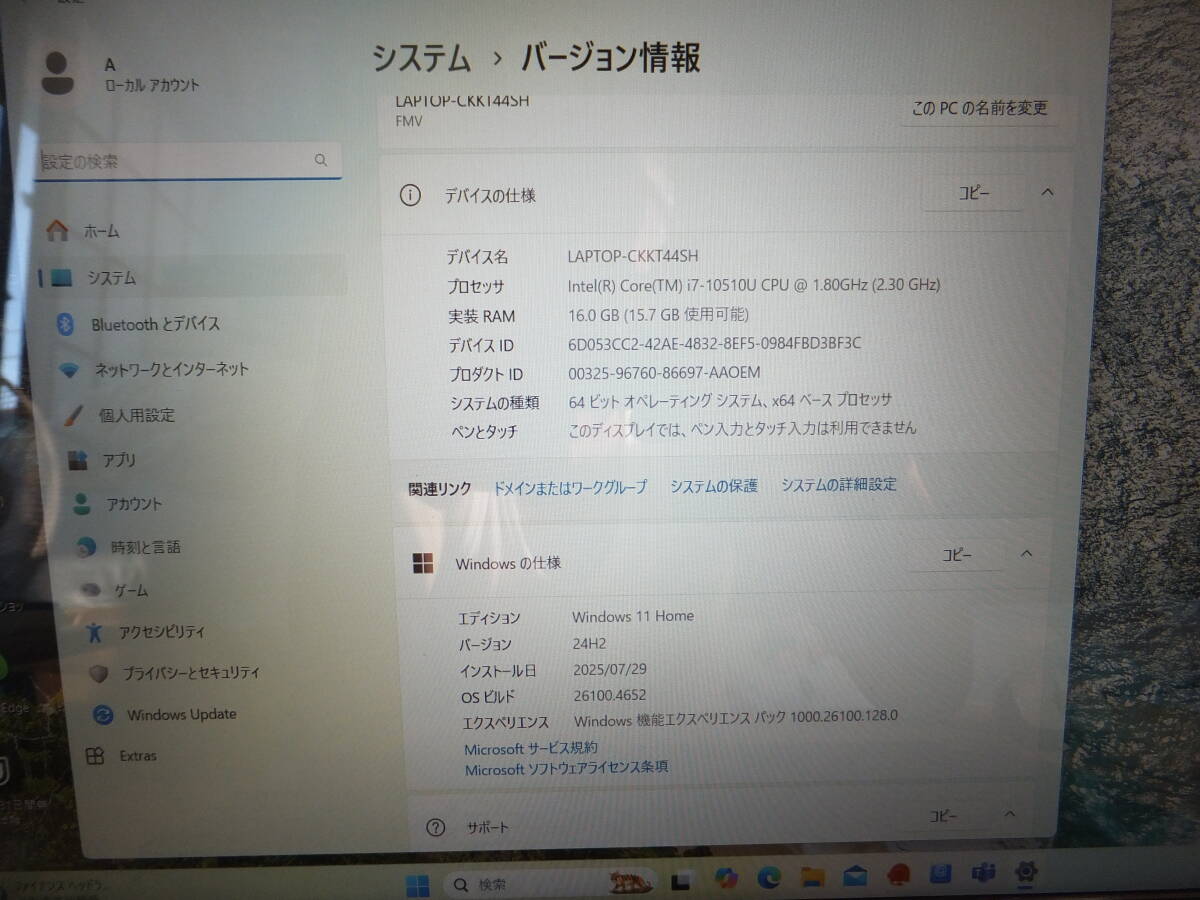Screen dimensions: 1200x900
Task: Open the Windows Start button on the taskbar
Action: [x=417, y=885]
